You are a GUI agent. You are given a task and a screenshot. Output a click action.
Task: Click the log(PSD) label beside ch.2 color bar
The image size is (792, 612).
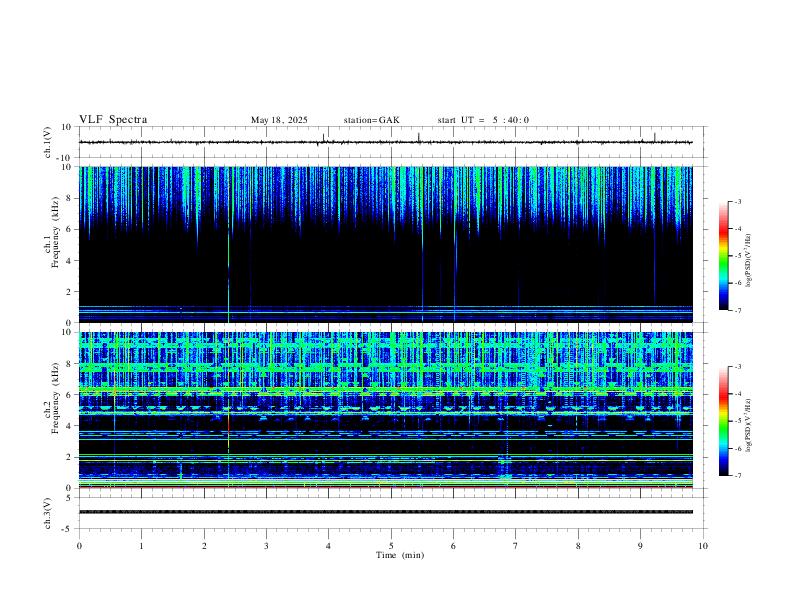click(749, 425)
